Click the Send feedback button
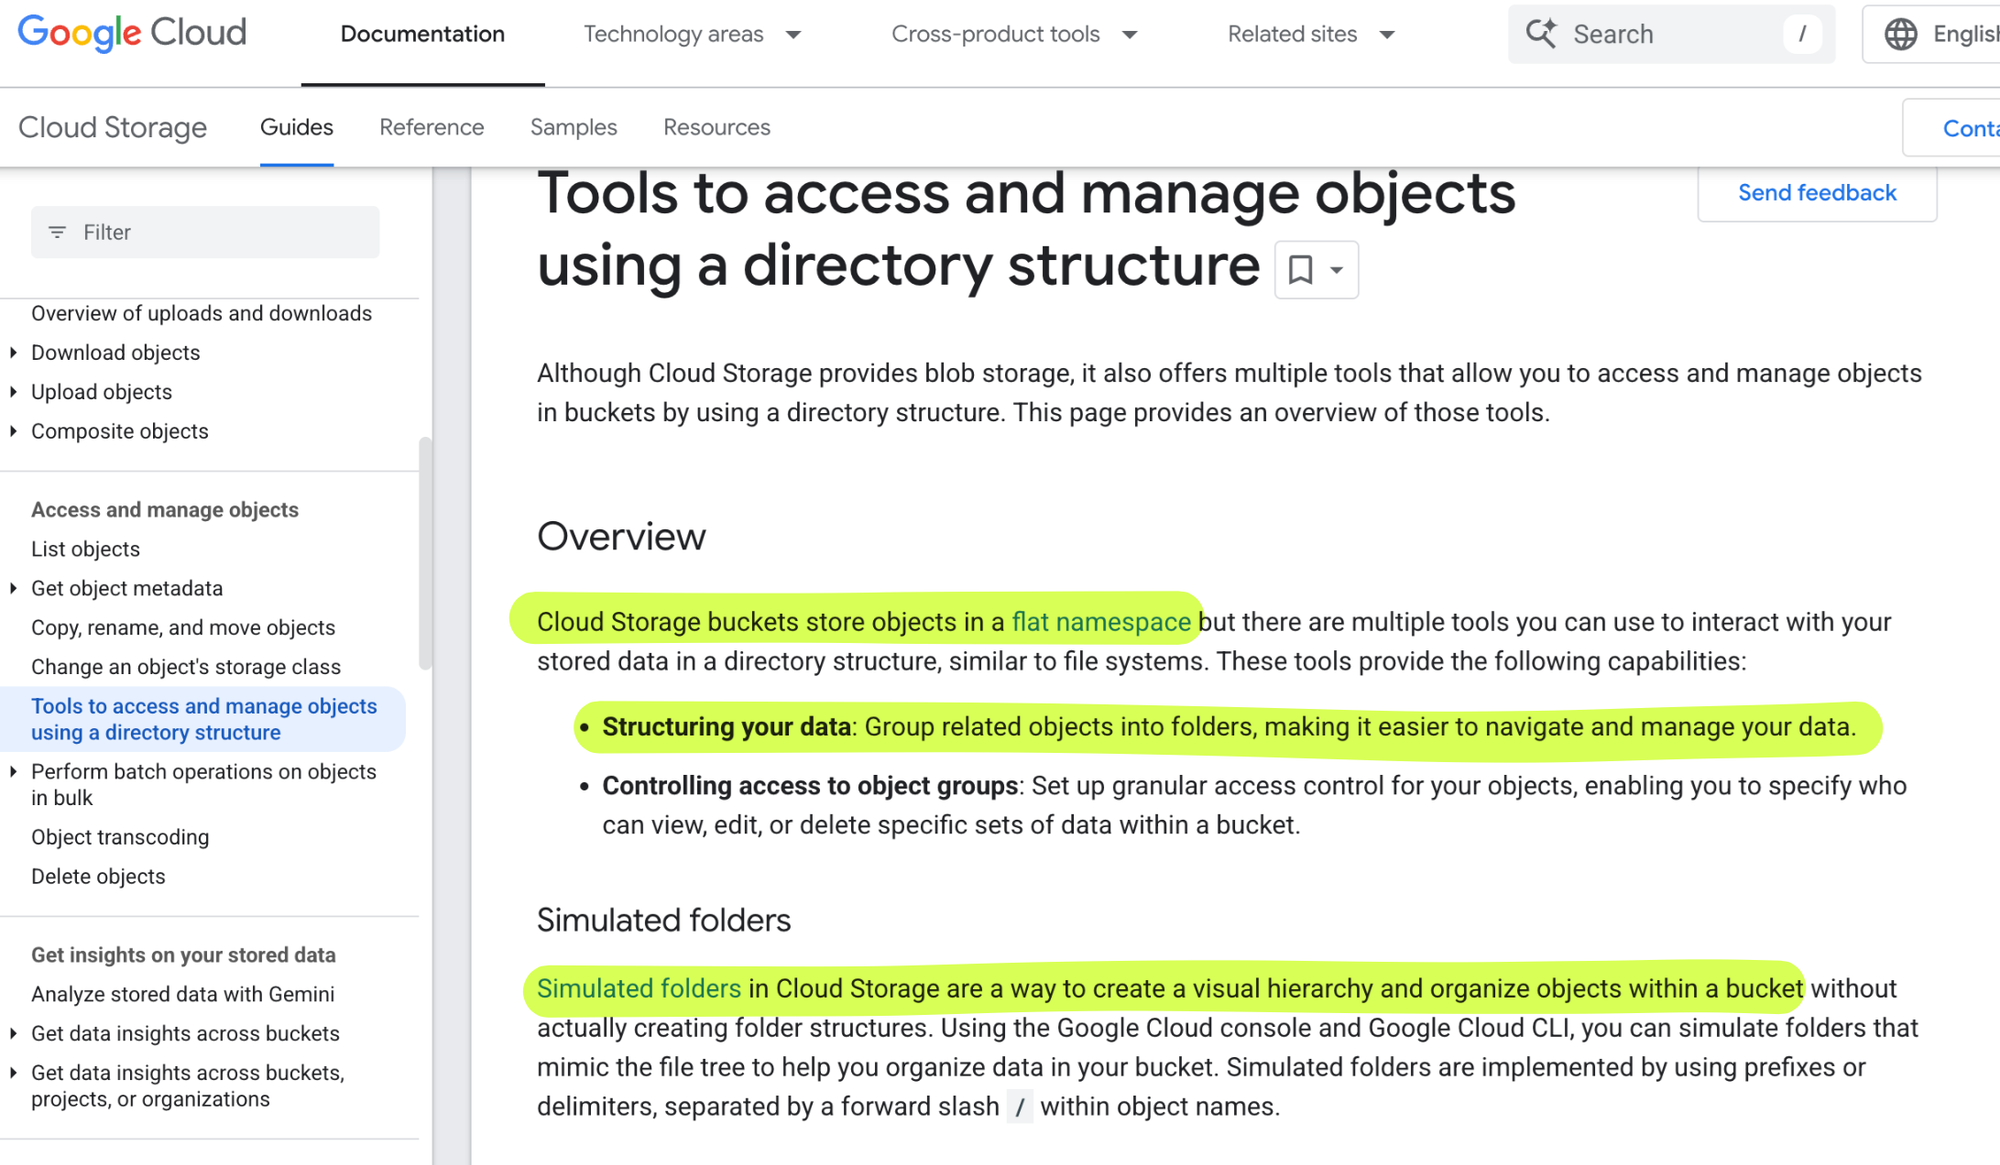The width and height of the screenshot is (2000, 1165). click(1817, 193)
